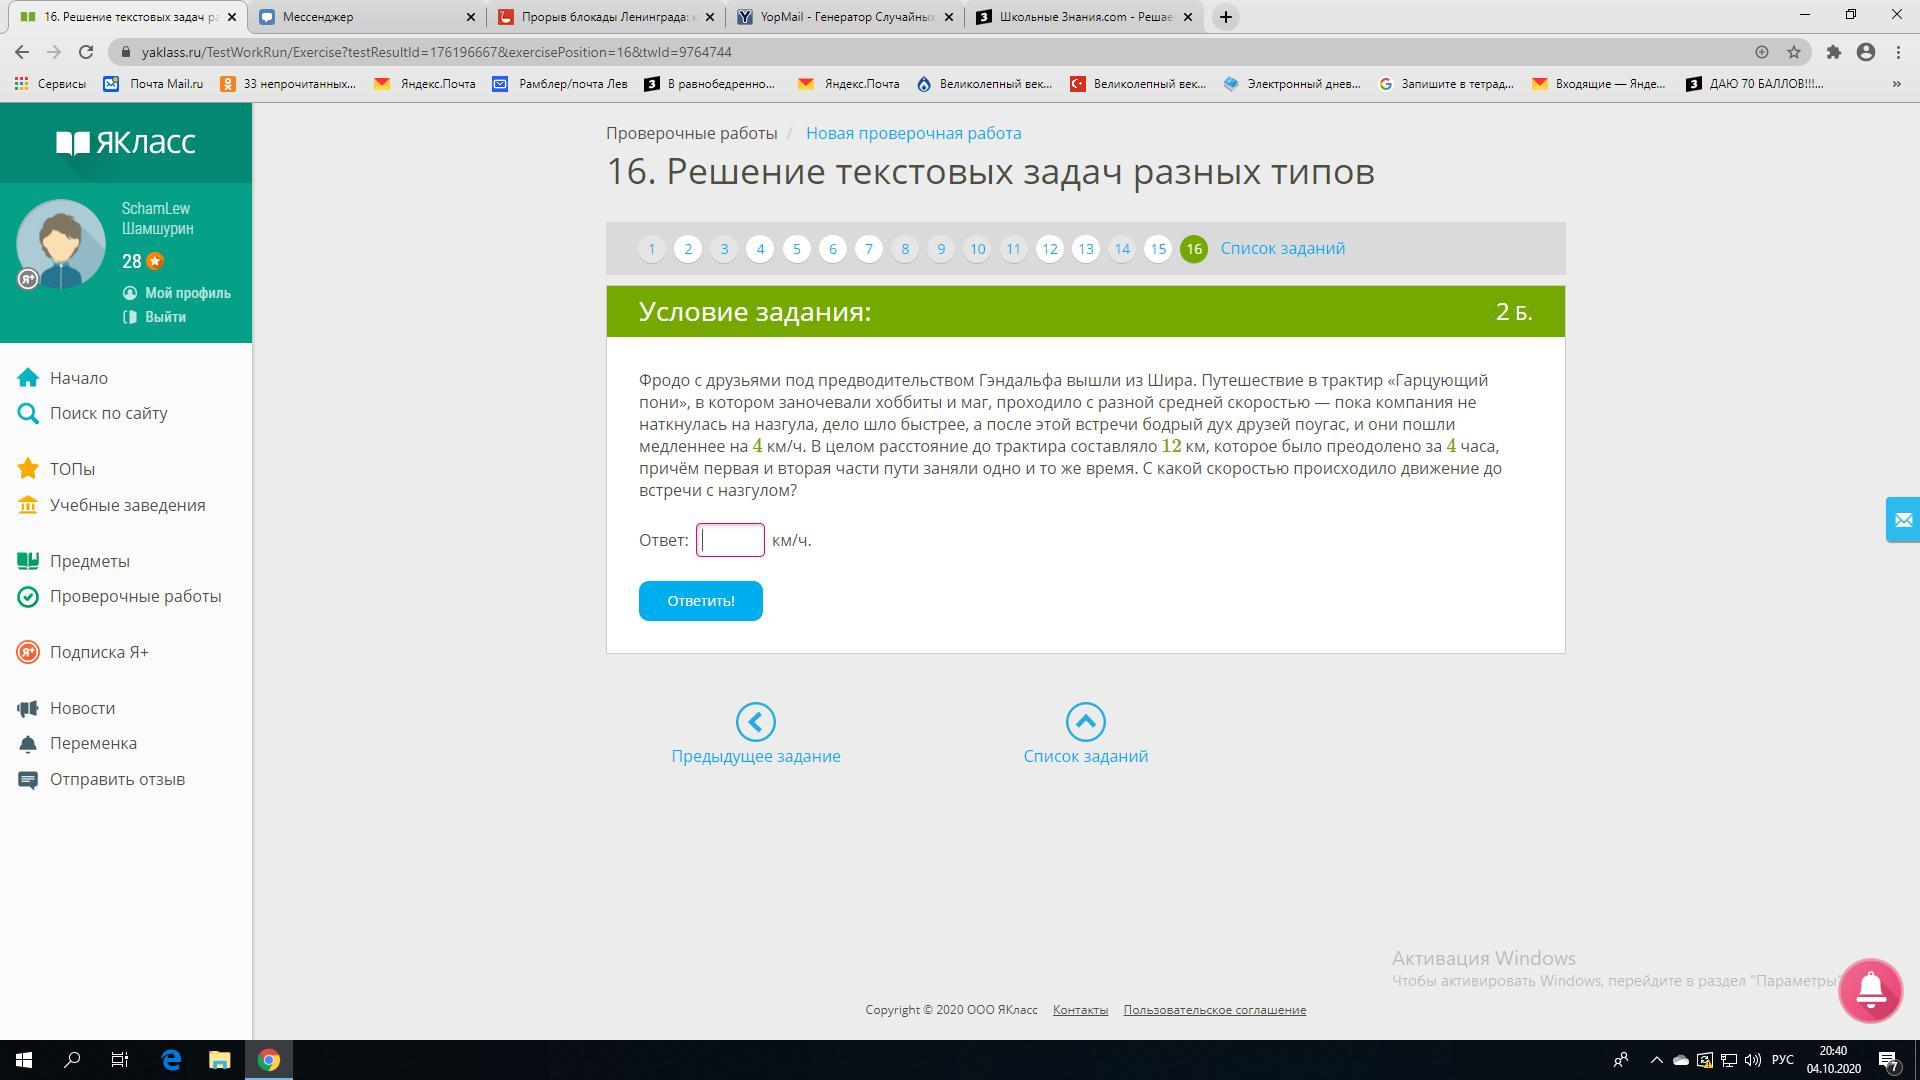This screenshot has width=1920, height=1080.
Task: Open ТОПы star item
Action: point(72,469)
